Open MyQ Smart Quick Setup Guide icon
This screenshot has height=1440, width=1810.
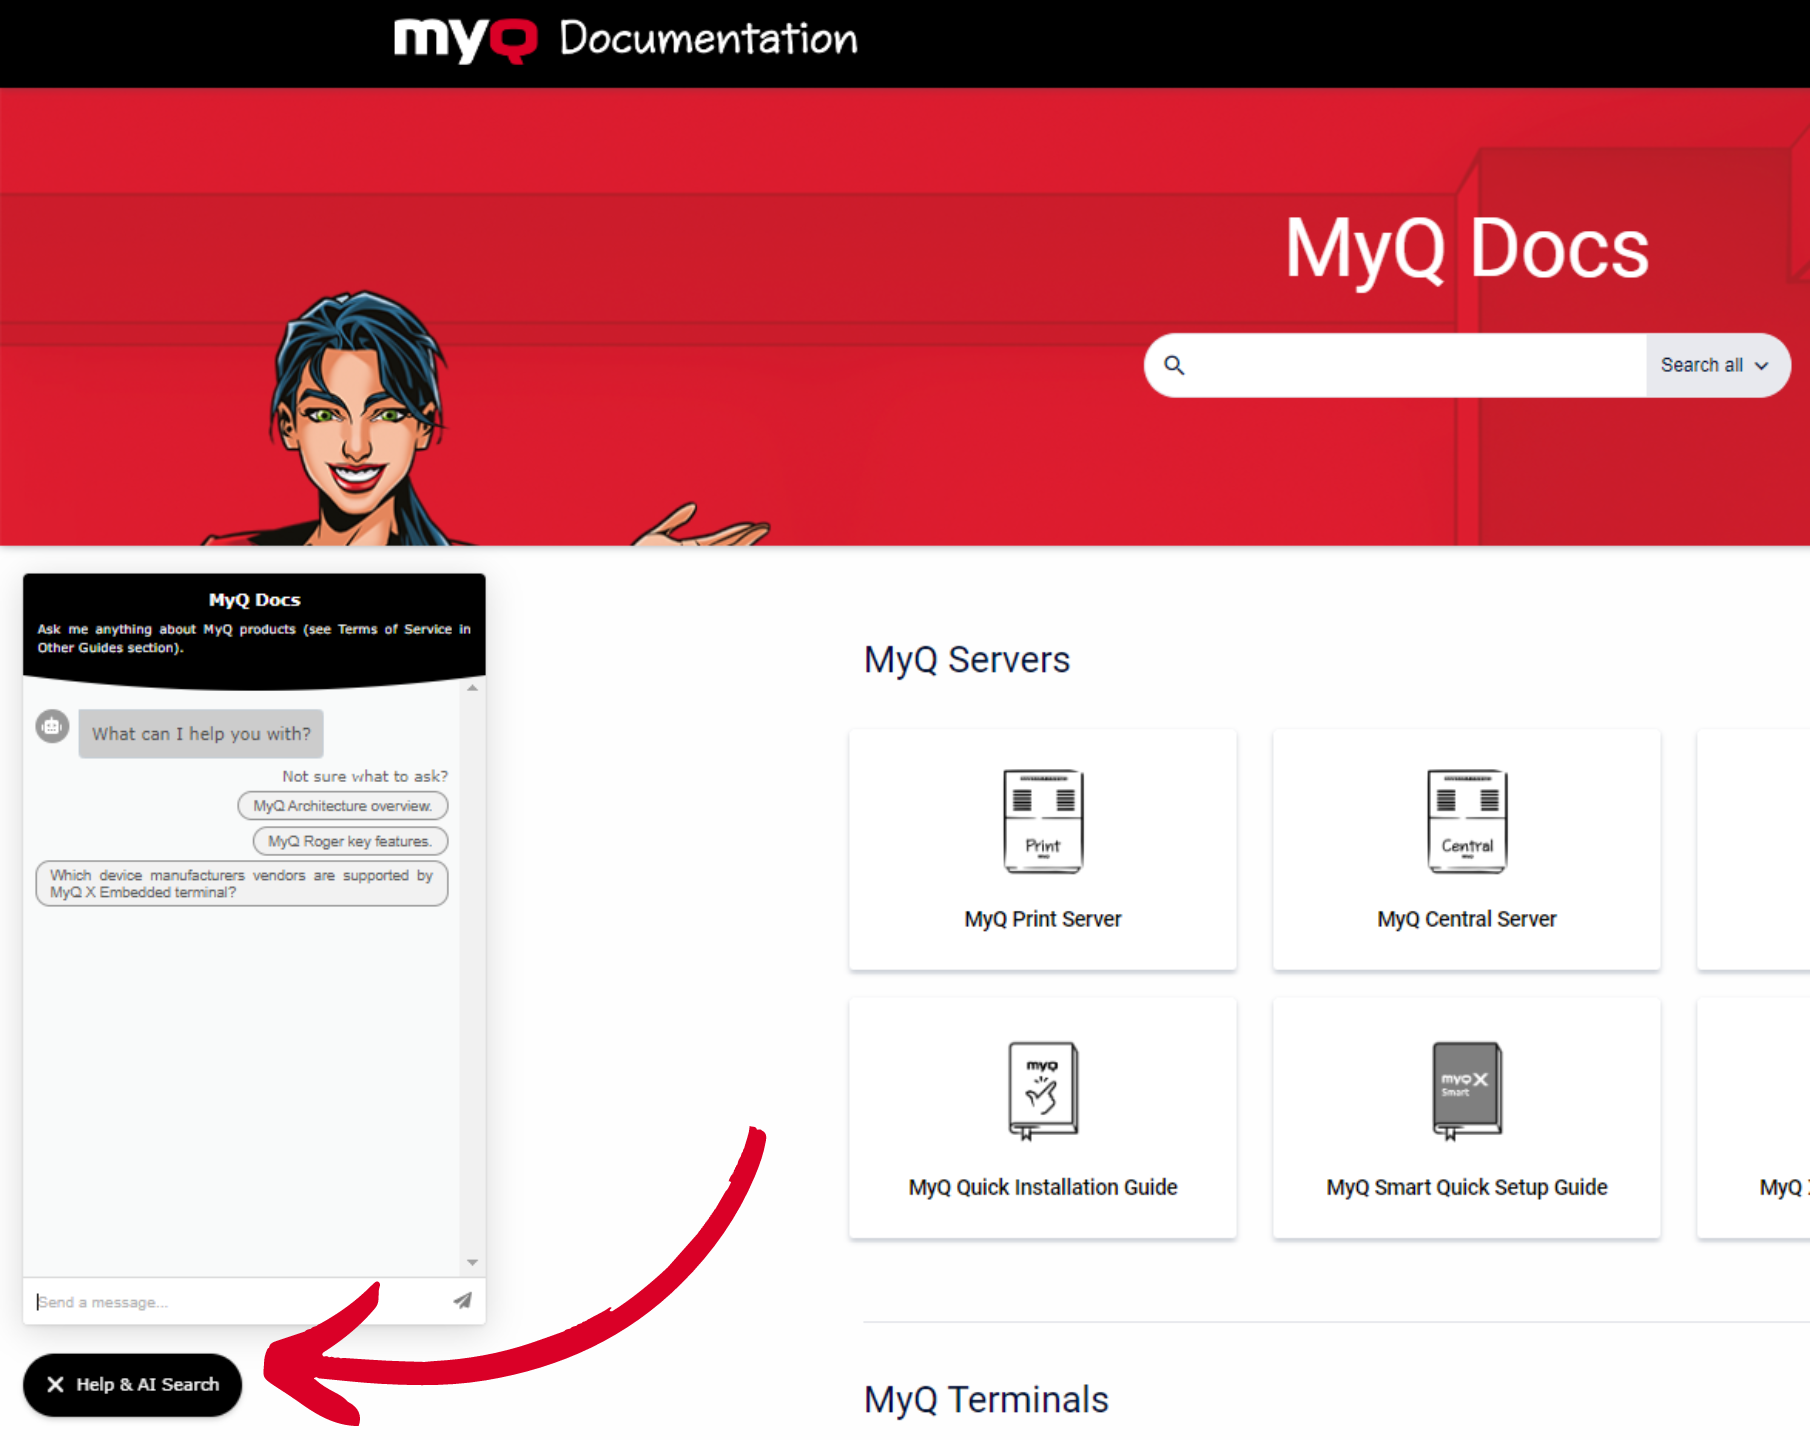[1467, 1090]
